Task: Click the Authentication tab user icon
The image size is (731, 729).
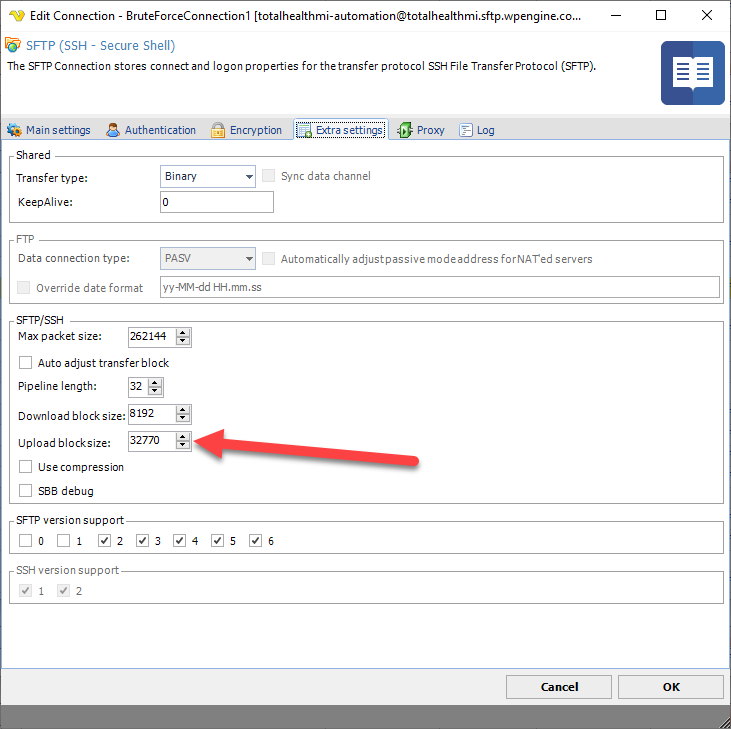Action: [114, 130]
